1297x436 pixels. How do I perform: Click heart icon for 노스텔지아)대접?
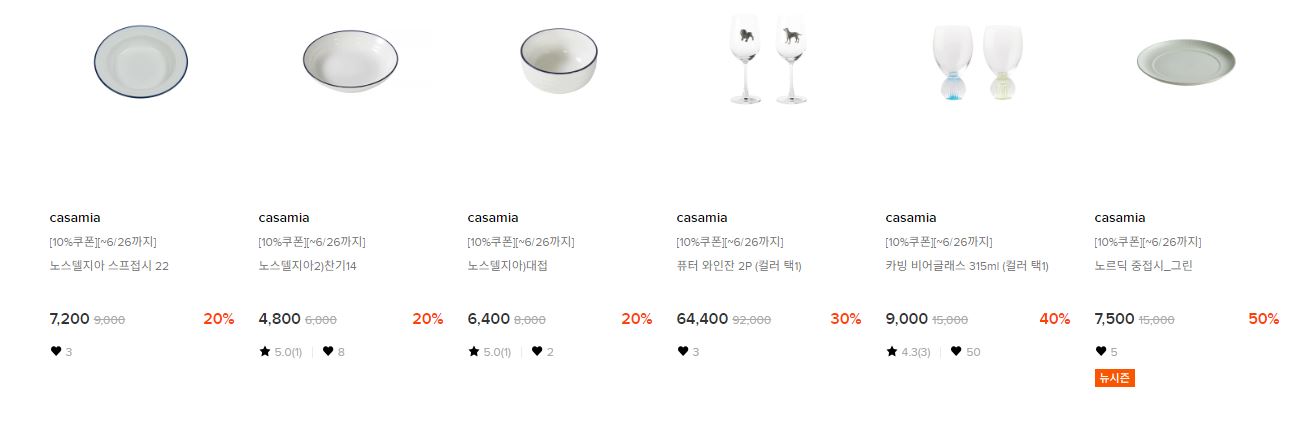coord(537,351)
